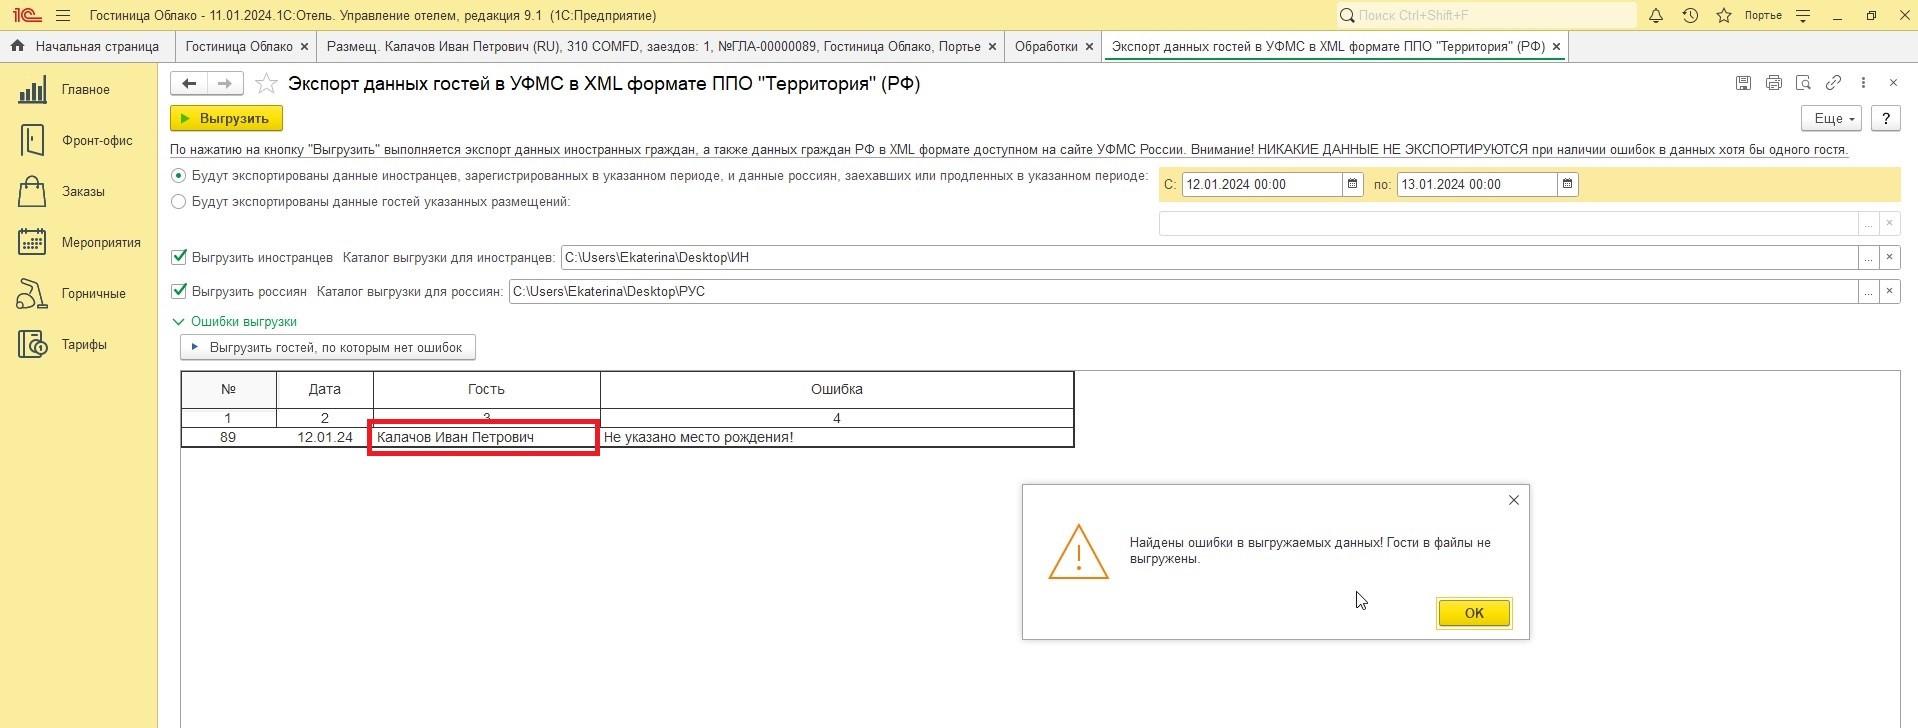This screenshot has height=728, width=1918.
Task: Dismiss the error dialog with X
Action: point(1513,500)
